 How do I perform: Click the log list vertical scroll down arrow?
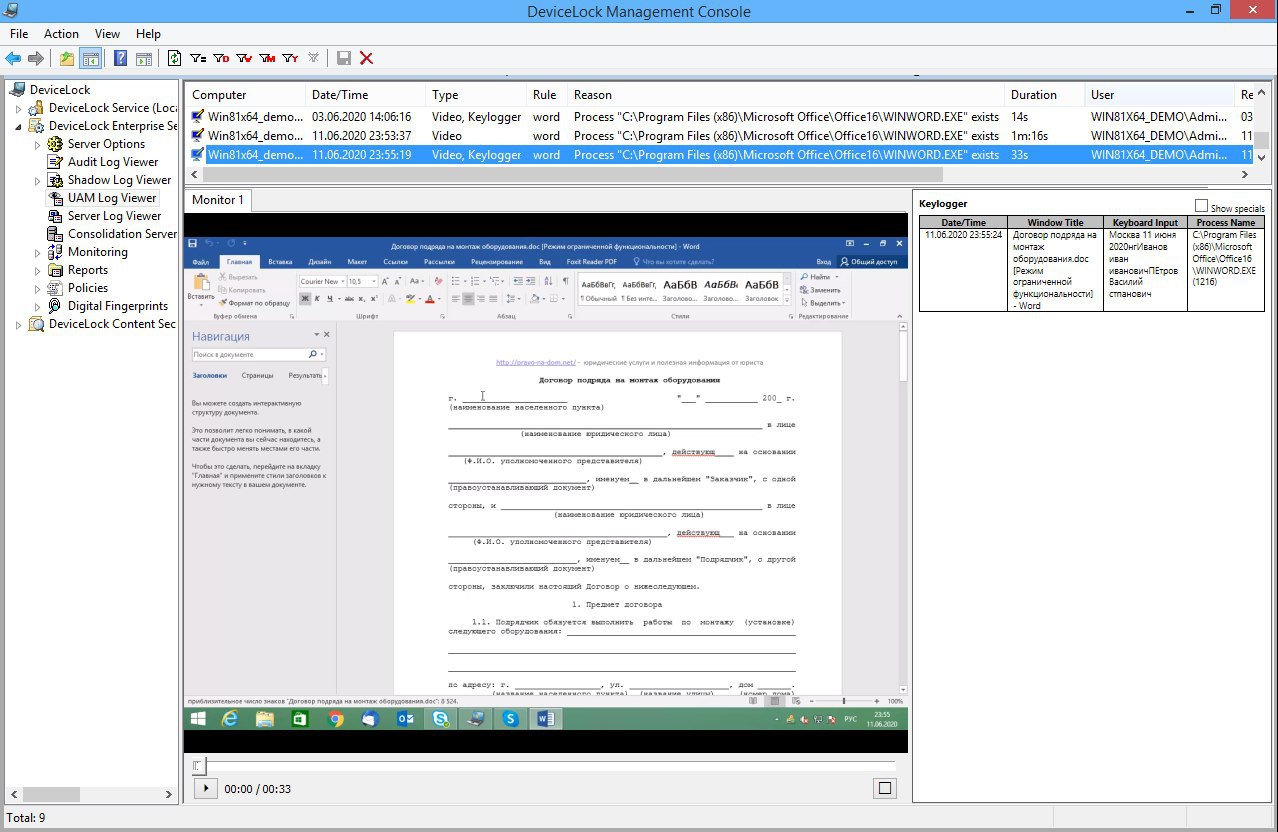1262,158
